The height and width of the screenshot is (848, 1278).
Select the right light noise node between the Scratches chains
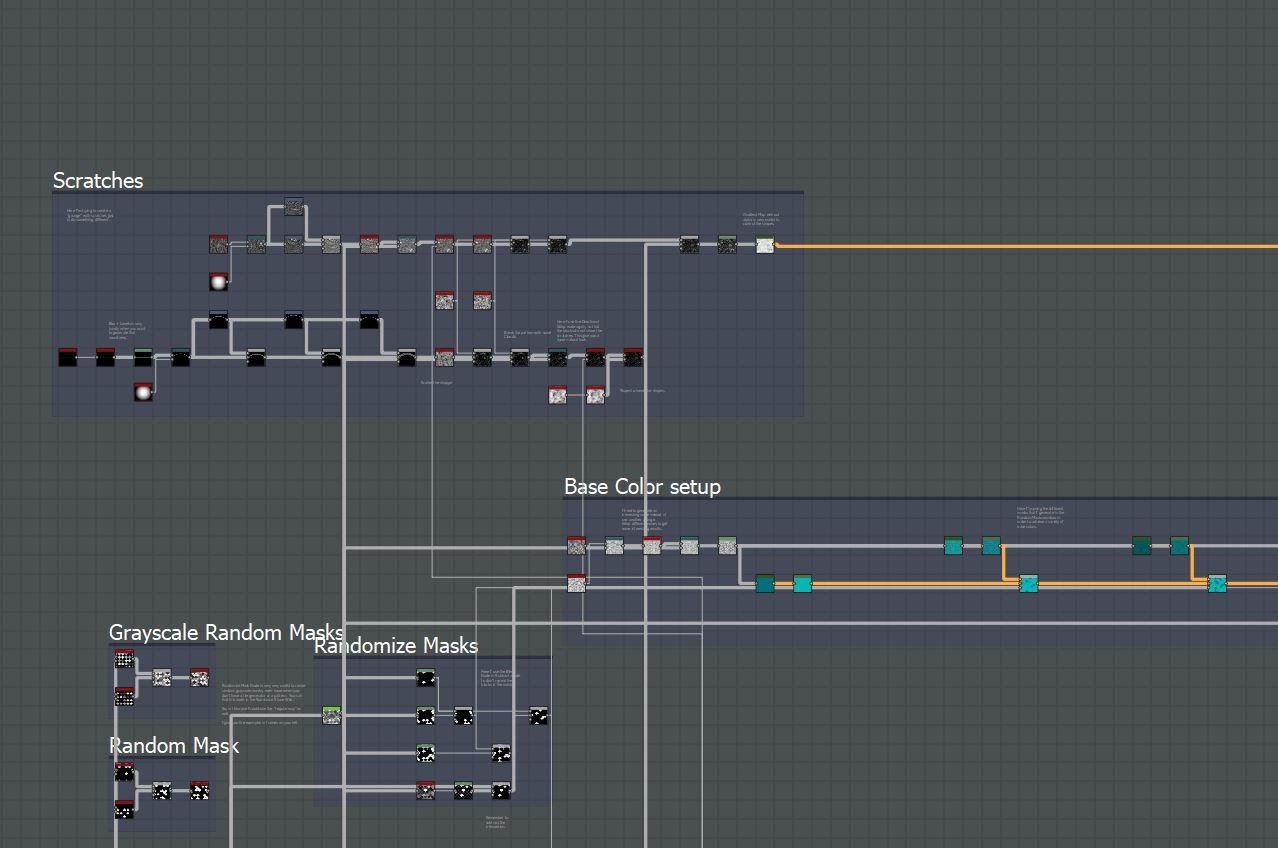[x=482, y=300]
